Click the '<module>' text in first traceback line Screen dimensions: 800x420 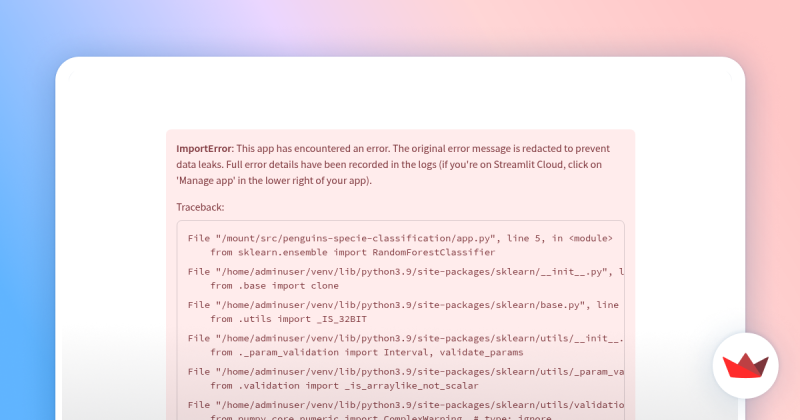point(591,238)
